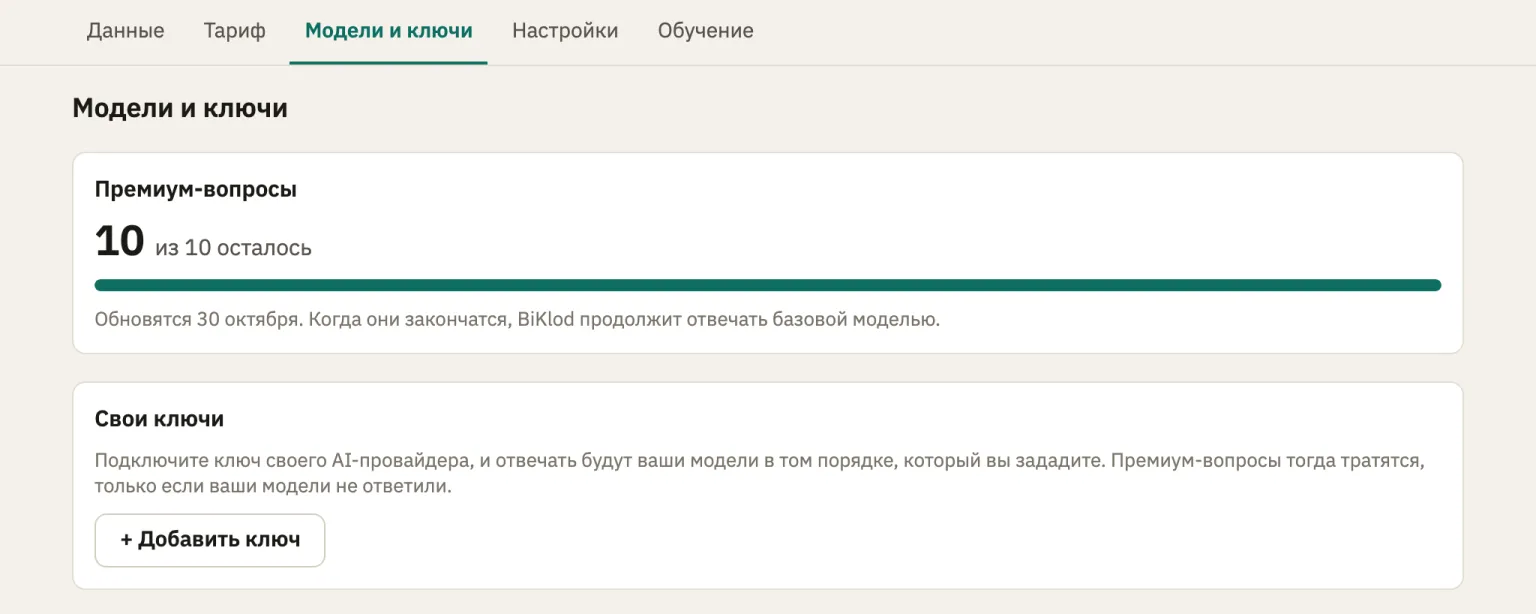Click the 'Подключите ключ своего AI-провайдера' description

pos(759,474)
